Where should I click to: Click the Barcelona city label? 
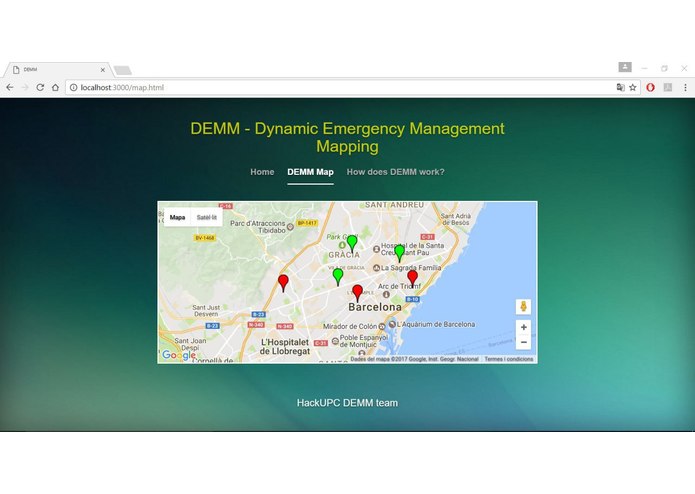[375, 307]
